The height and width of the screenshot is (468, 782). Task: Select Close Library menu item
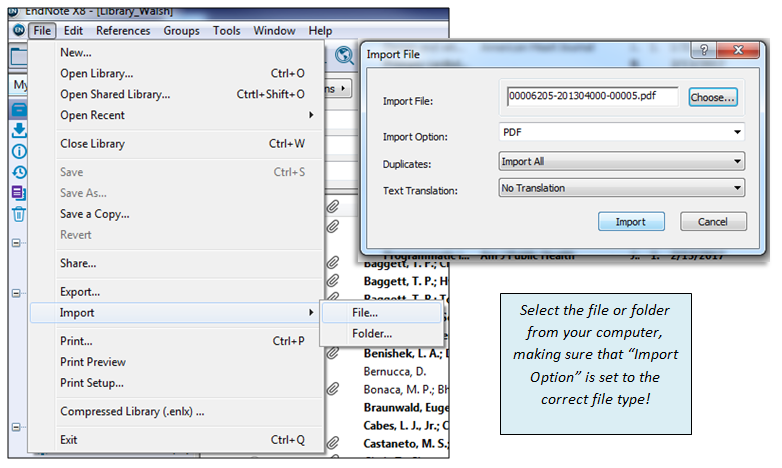coord(177,144)
